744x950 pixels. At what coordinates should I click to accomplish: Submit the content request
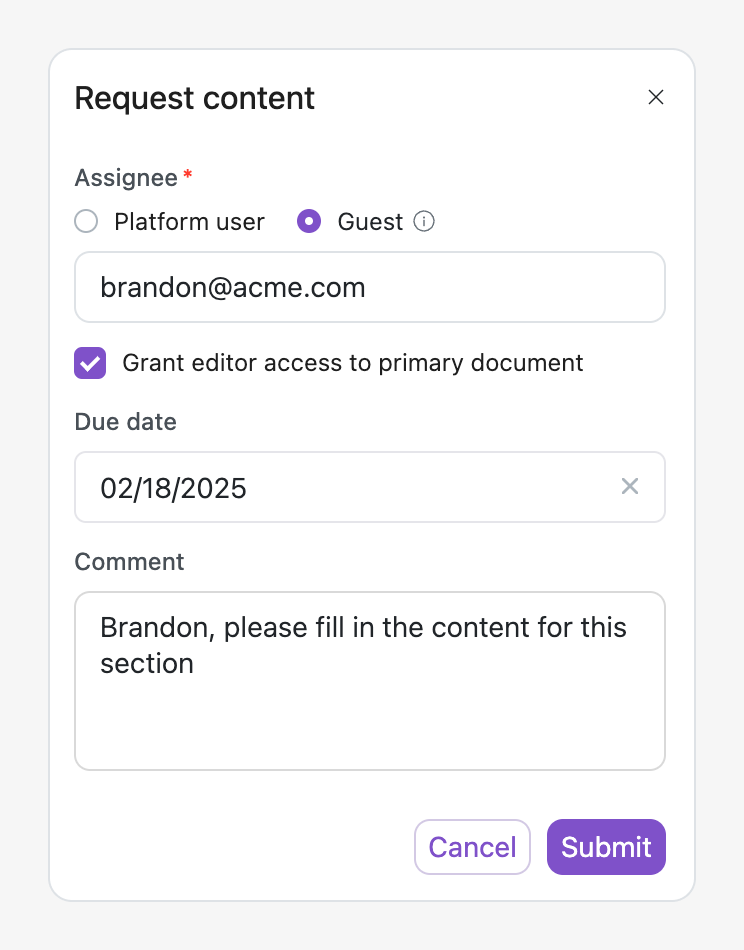[606, 847]
